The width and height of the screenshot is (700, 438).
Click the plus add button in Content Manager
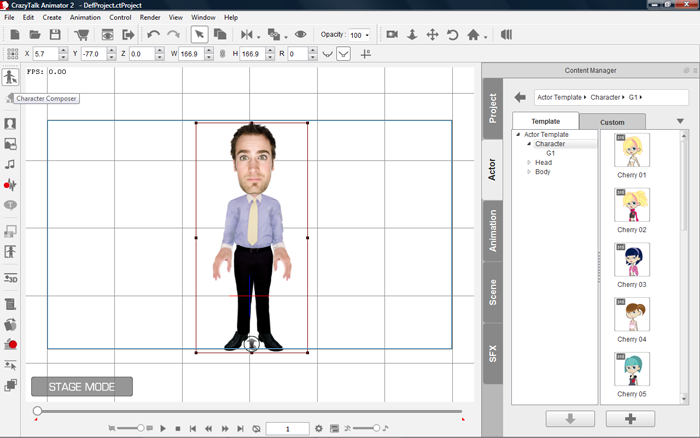pos(632,418)
